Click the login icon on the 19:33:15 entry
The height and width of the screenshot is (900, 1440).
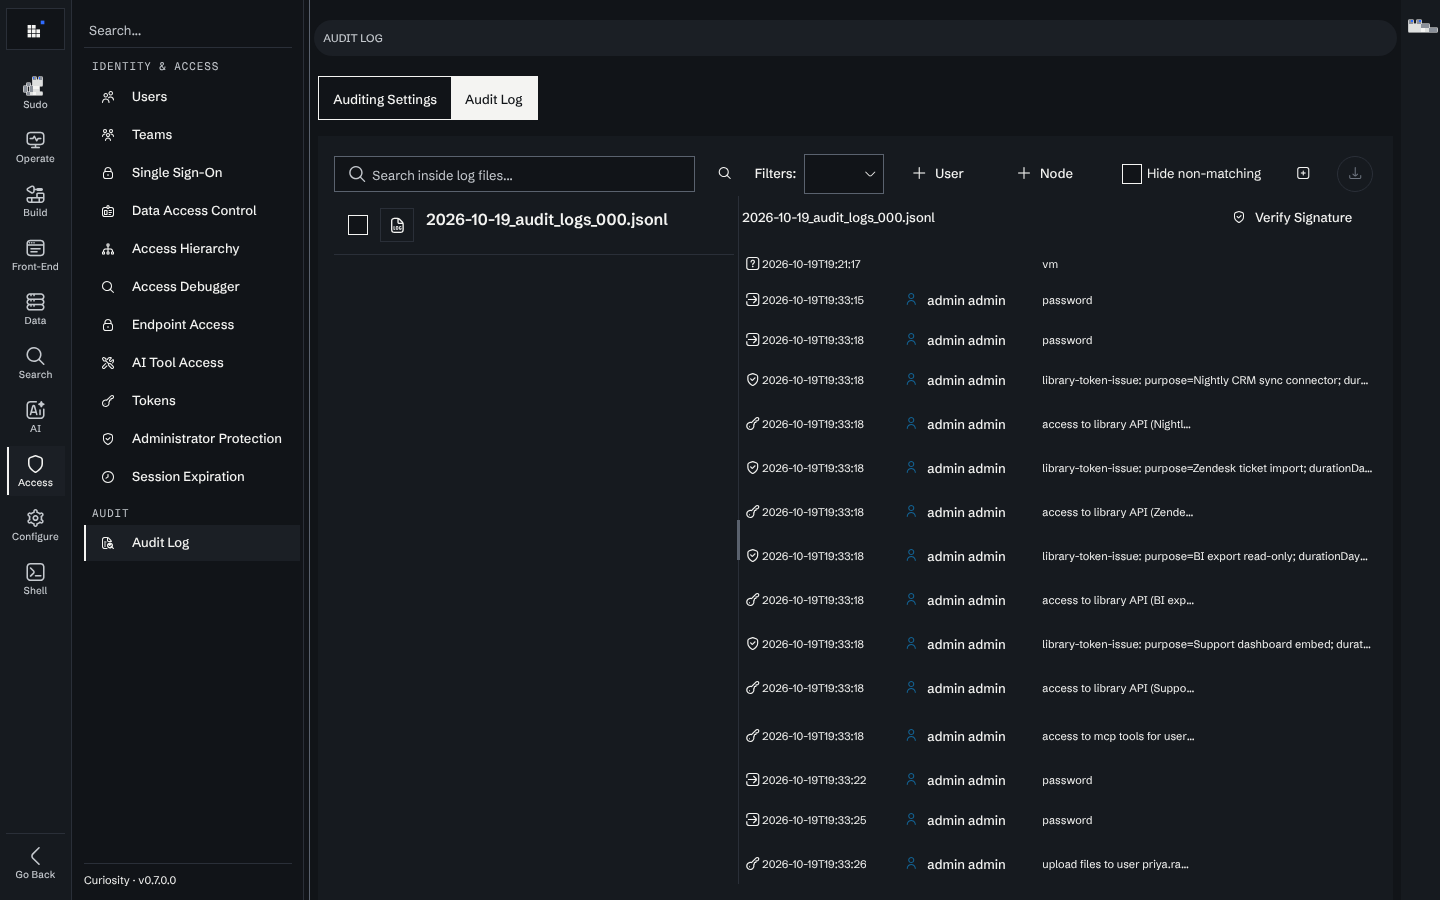752,300
